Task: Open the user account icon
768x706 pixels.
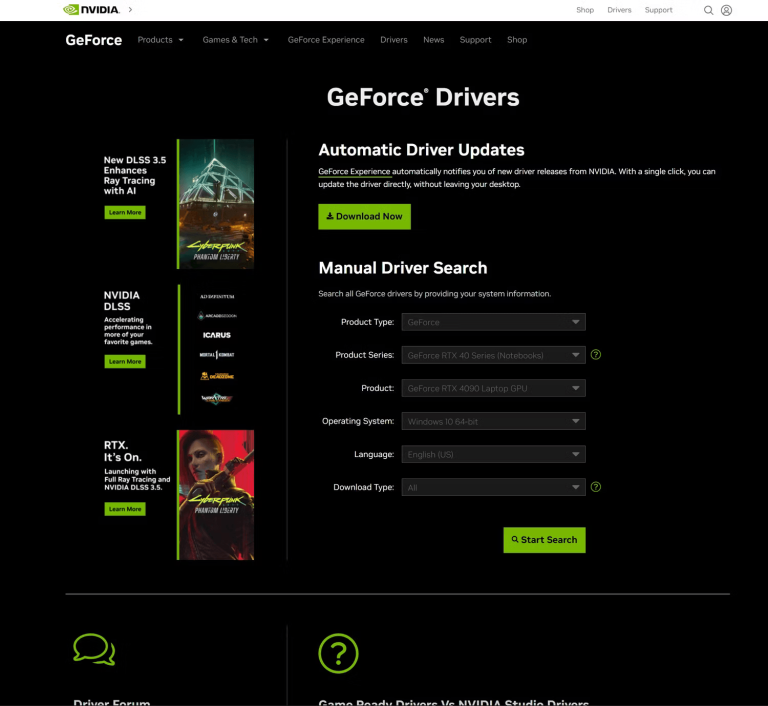Action: [726, 10]
